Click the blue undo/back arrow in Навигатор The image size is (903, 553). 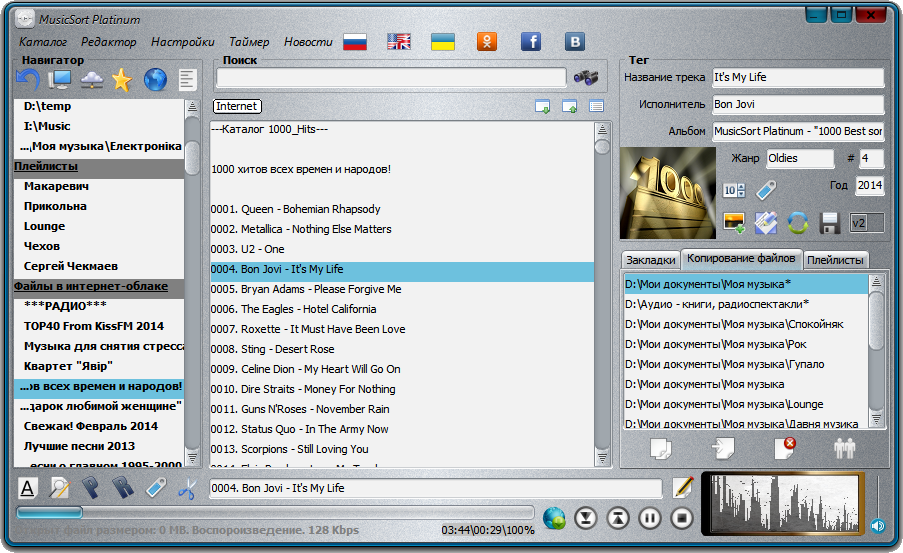click(x=28, y=79)
